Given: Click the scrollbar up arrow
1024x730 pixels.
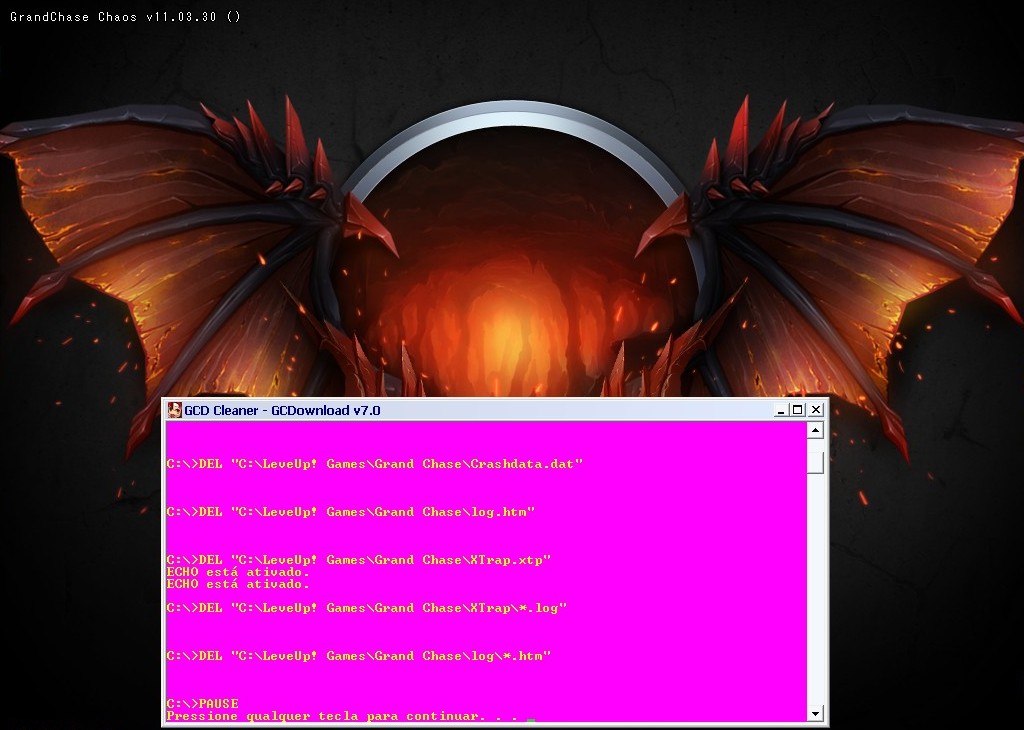Looking at the screenshot, I should (x=814, y=429).
